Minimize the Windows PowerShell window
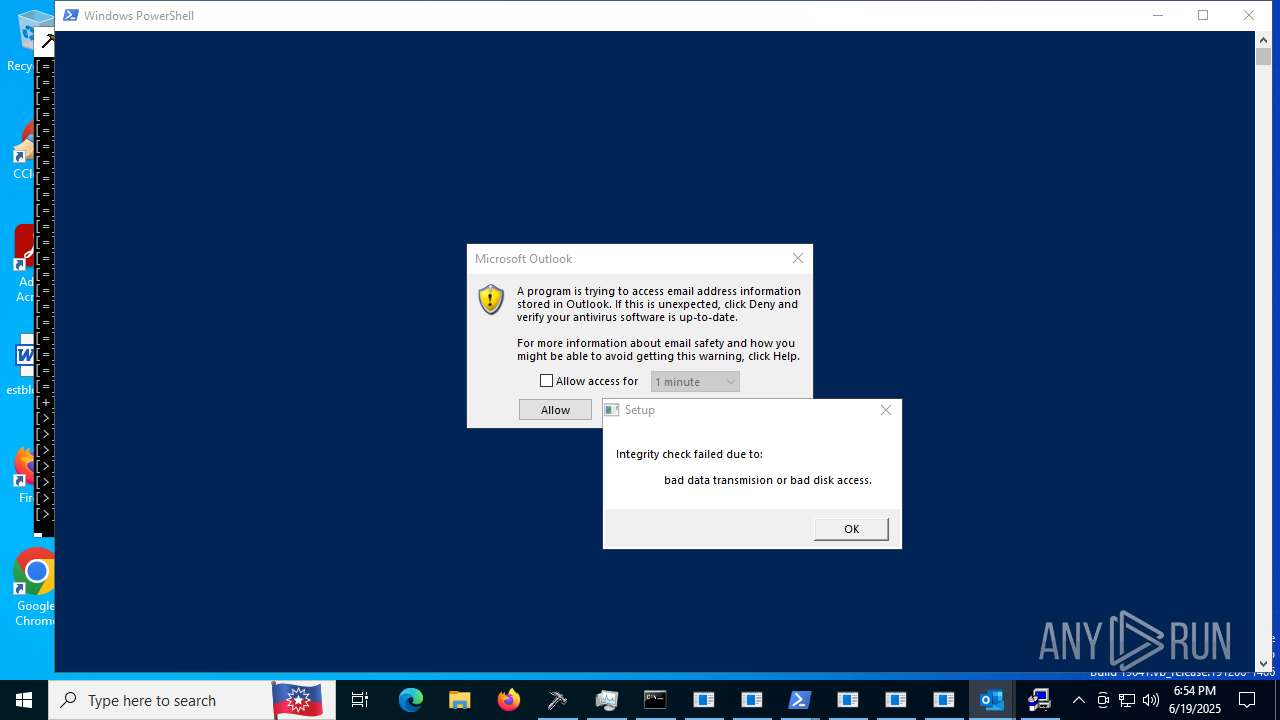This screenshot has height=720, width=1280. (x=1158, y=15)
